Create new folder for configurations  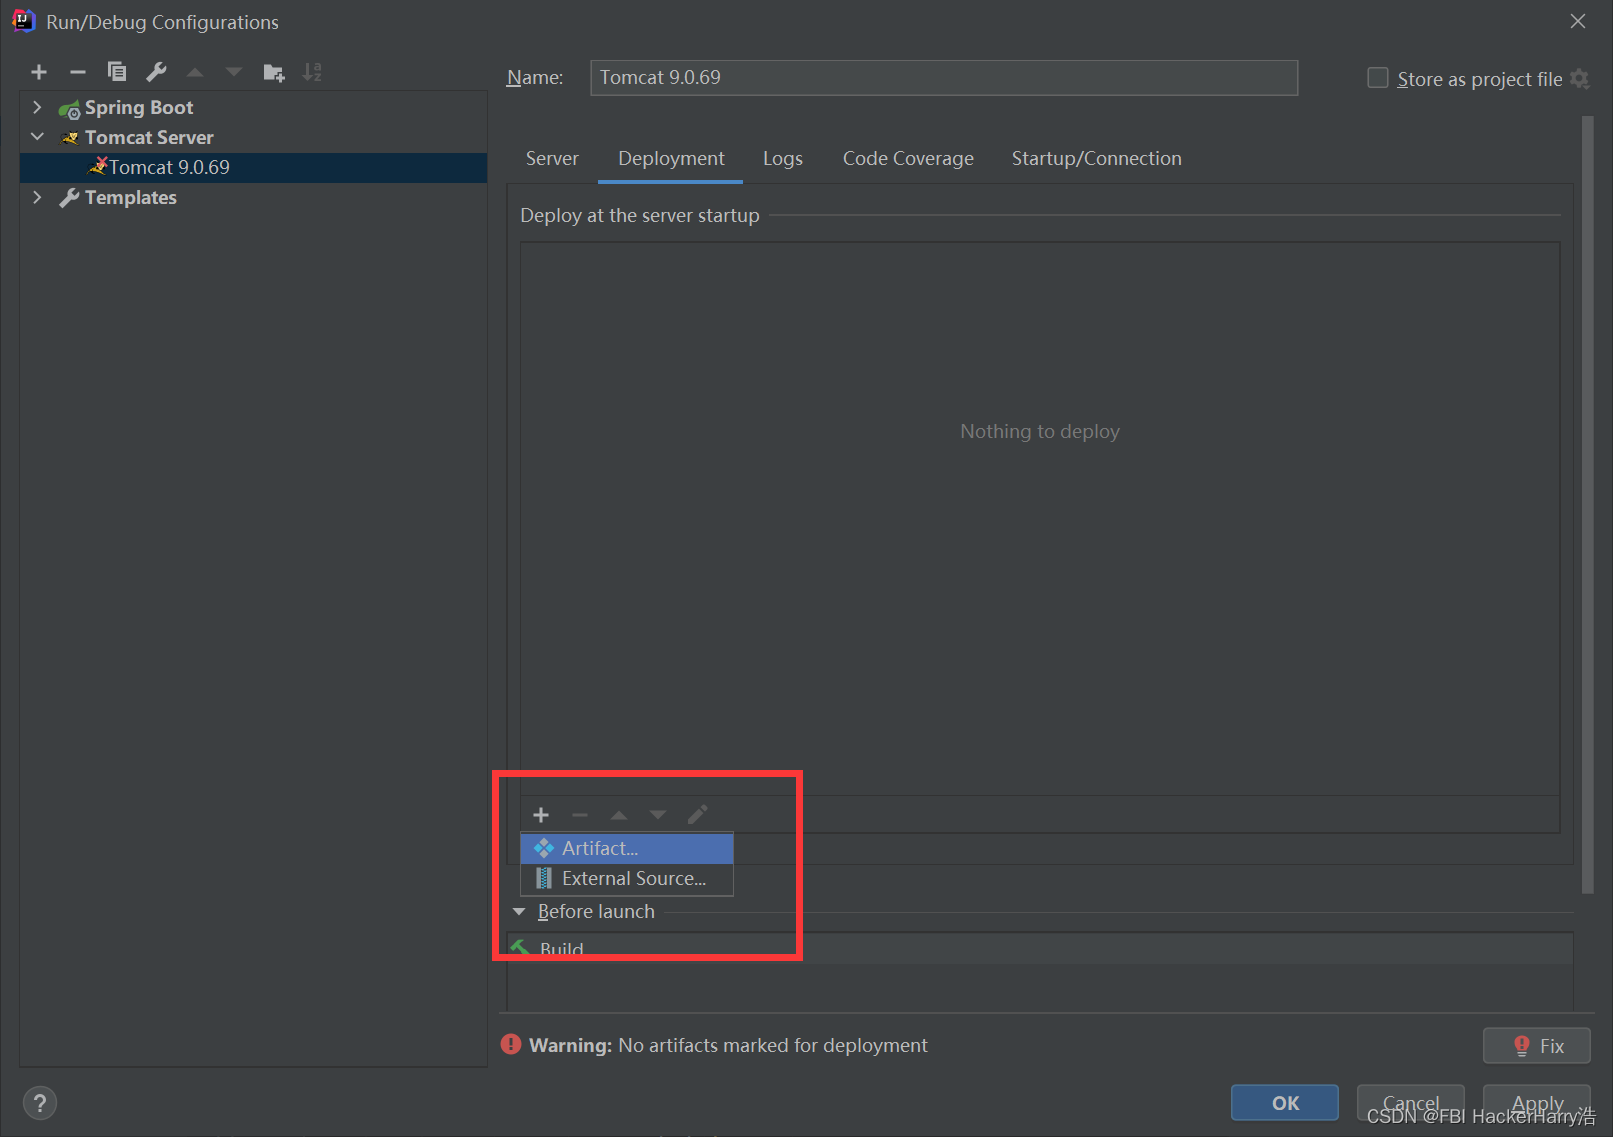tap(274, 72)
